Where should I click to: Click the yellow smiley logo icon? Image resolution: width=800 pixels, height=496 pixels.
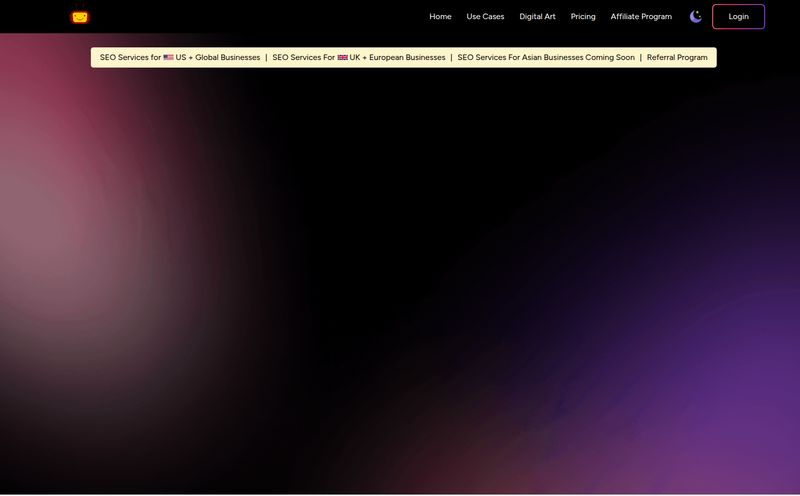(x=80, y=17)
